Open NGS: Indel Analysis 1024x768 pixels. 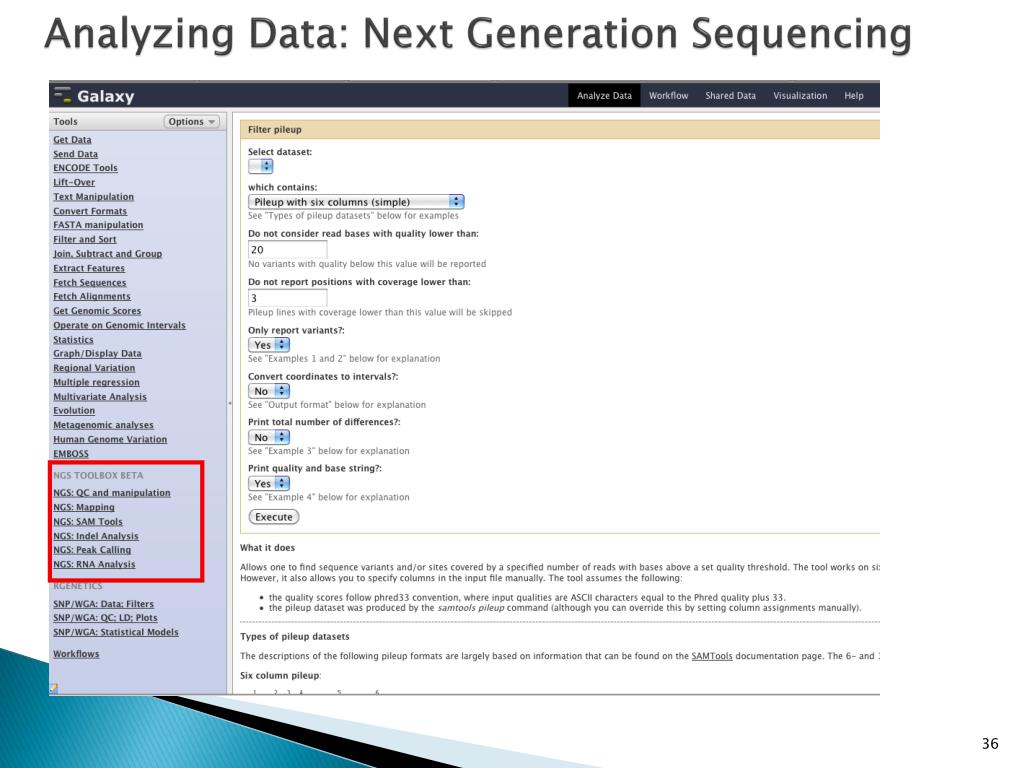[x=96, y=536]
